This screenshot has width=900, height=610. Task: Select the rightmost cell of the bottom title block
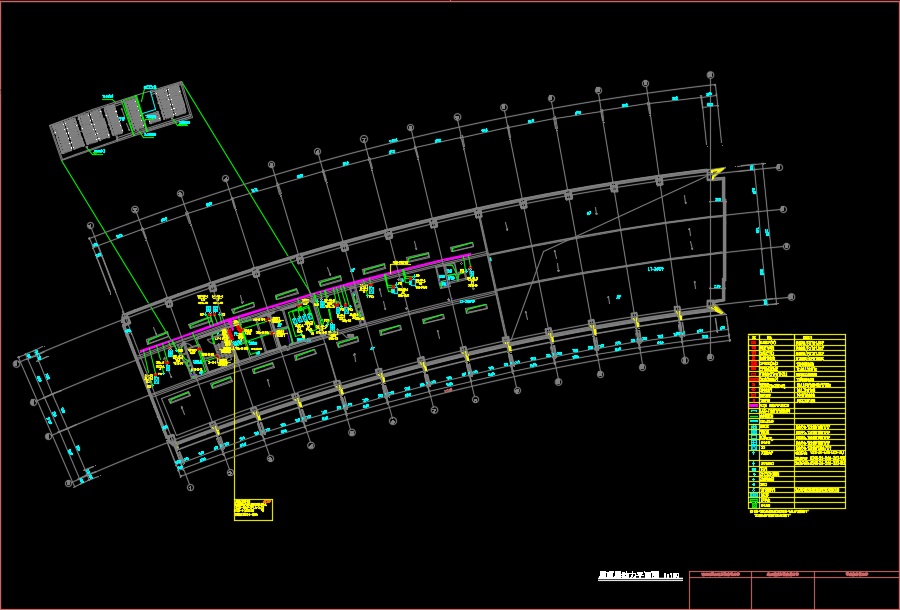tap(857, 574)
